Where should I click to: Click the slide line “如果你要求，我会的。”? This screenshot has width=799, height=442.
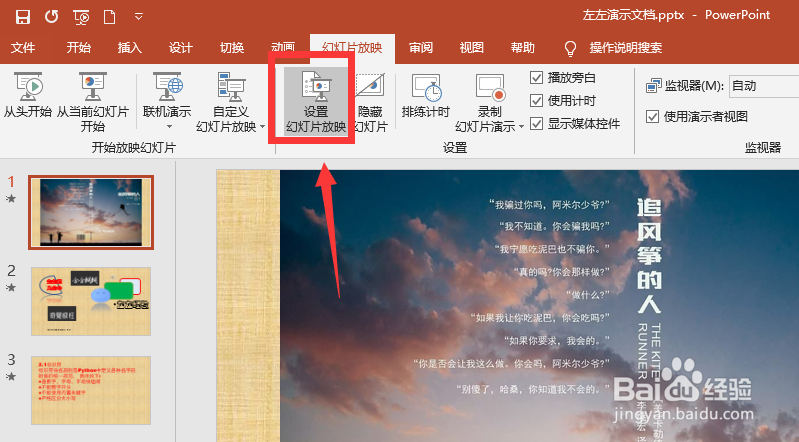557,340
